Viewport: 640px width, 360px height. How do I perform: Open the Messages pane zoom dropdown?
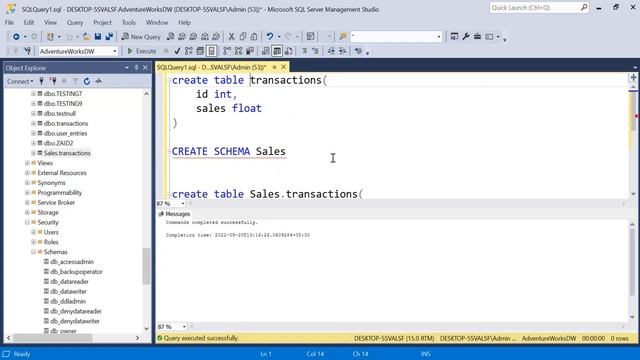tap(184, 327)
